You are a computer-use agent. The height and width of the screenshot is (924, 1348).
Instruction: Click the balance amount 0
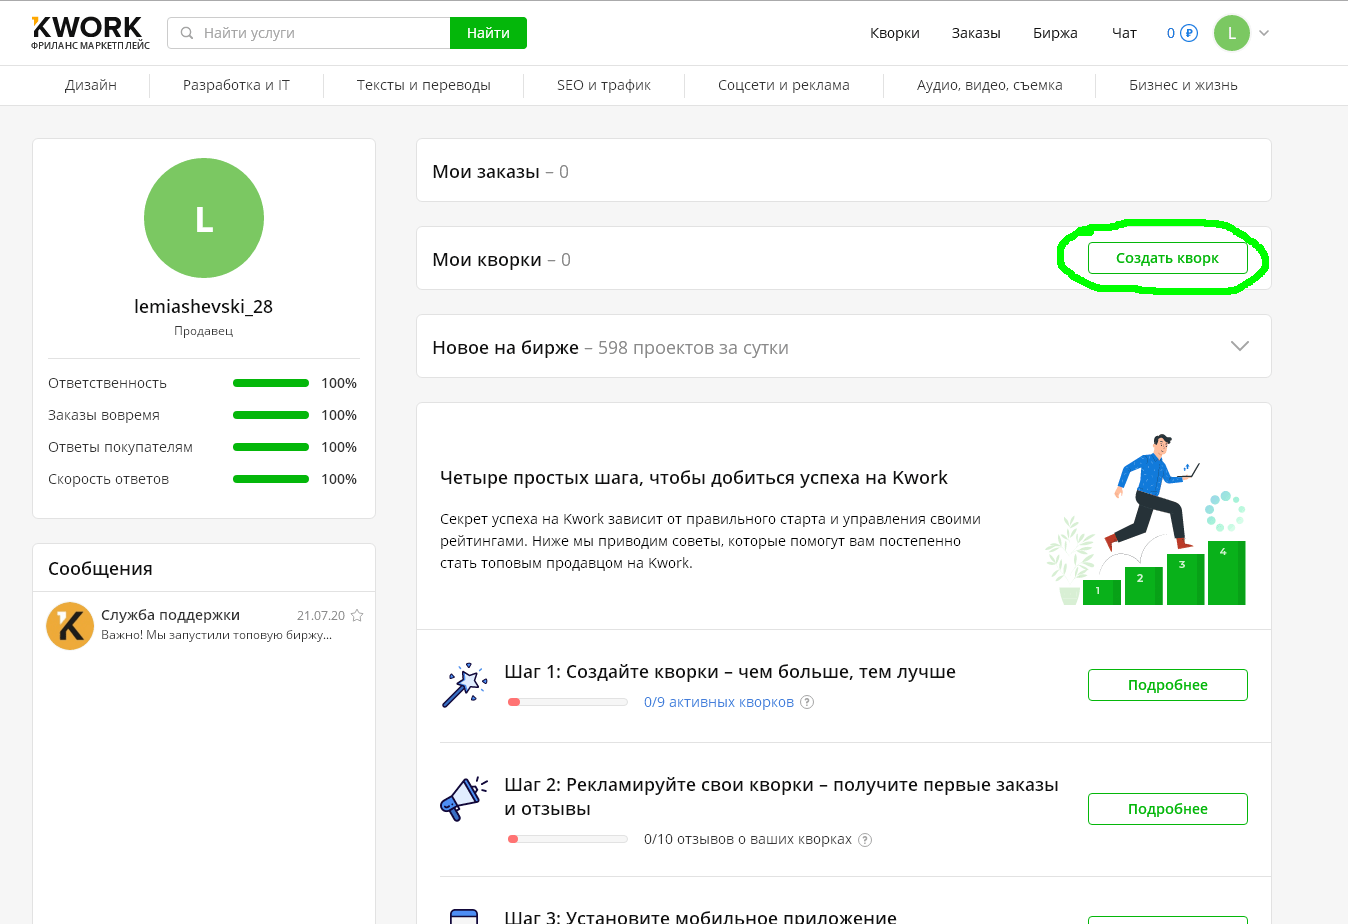1171,33
